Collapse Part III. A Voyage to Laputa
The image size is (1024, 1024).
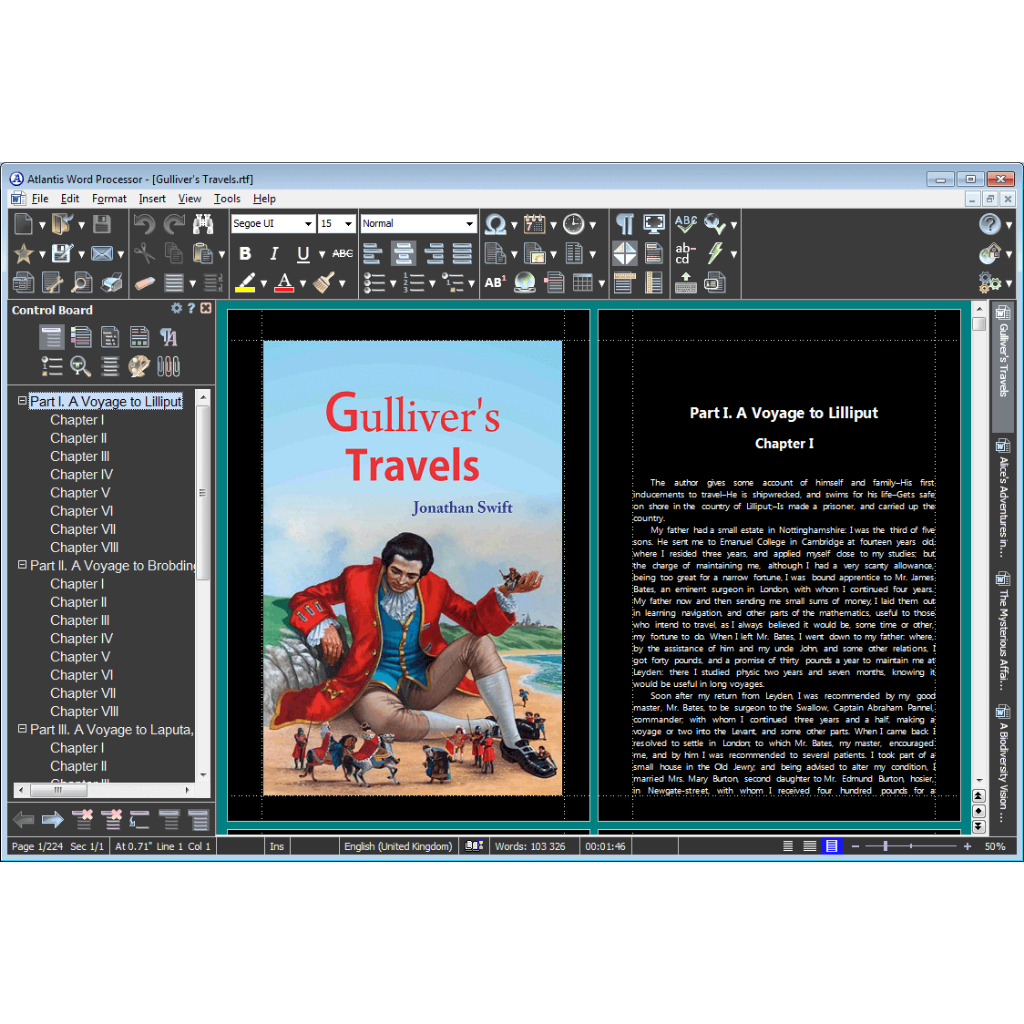tap(22, 728)
